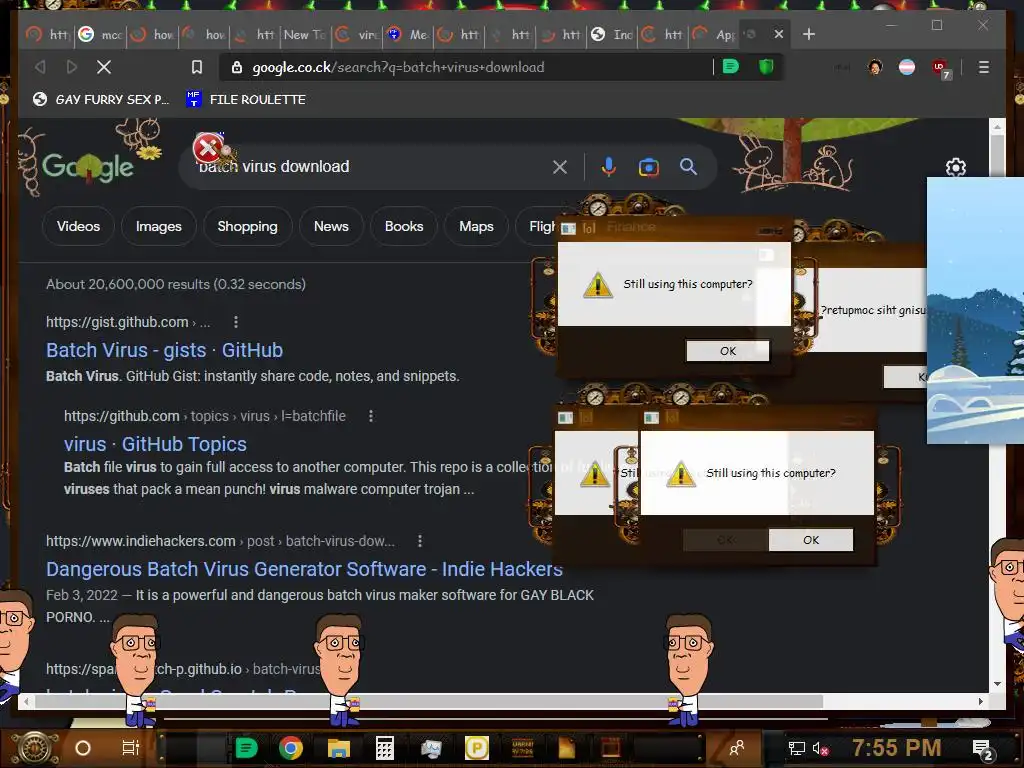The height and width of the screenshot is (768, 1024).
Task: Open three-dot menu beside gist.github.com result
Action: (236, 322)
